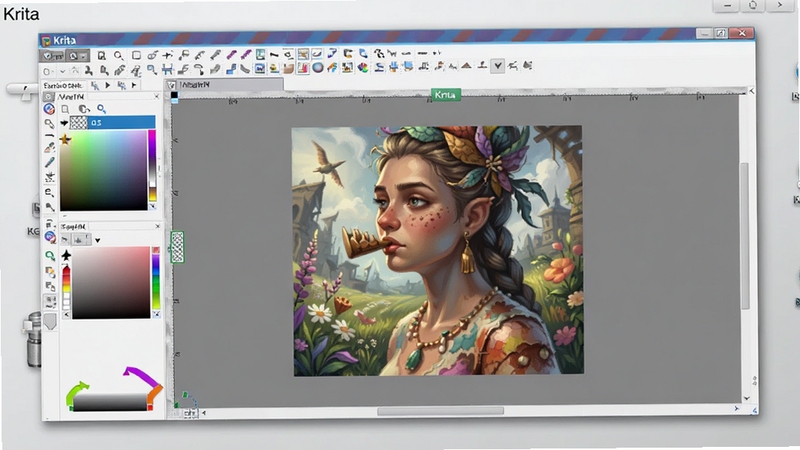Click the magnifier zoom icon in top toolbar
Viewport: 800px width, 450px height.
point(118,55)
